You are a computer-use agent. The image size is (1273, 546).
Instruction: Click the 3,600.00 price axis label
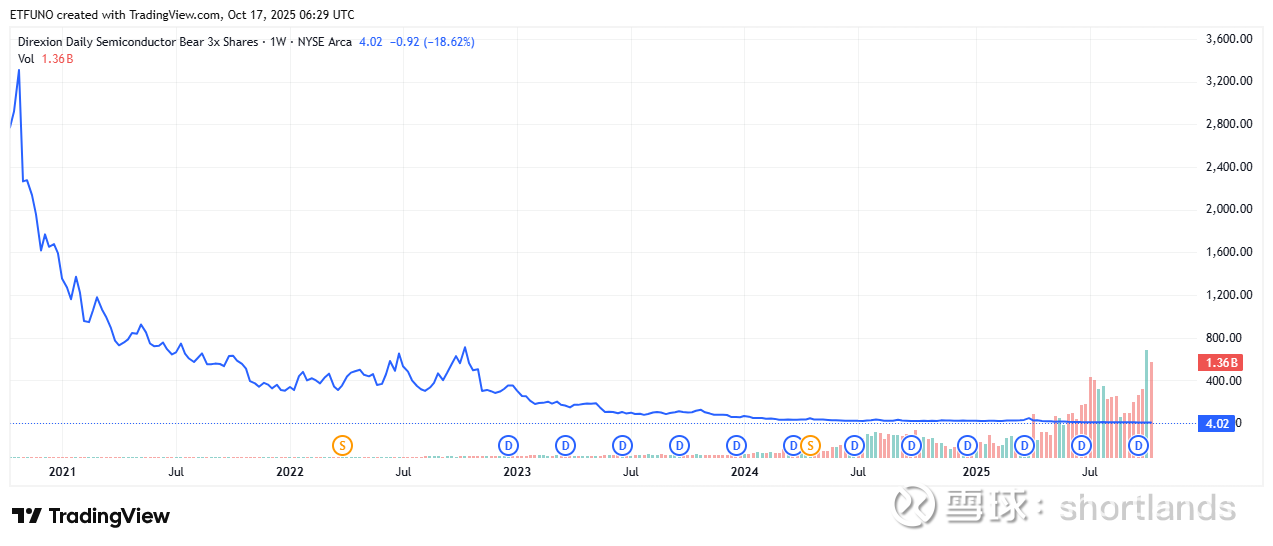(x=1229, y=39)
